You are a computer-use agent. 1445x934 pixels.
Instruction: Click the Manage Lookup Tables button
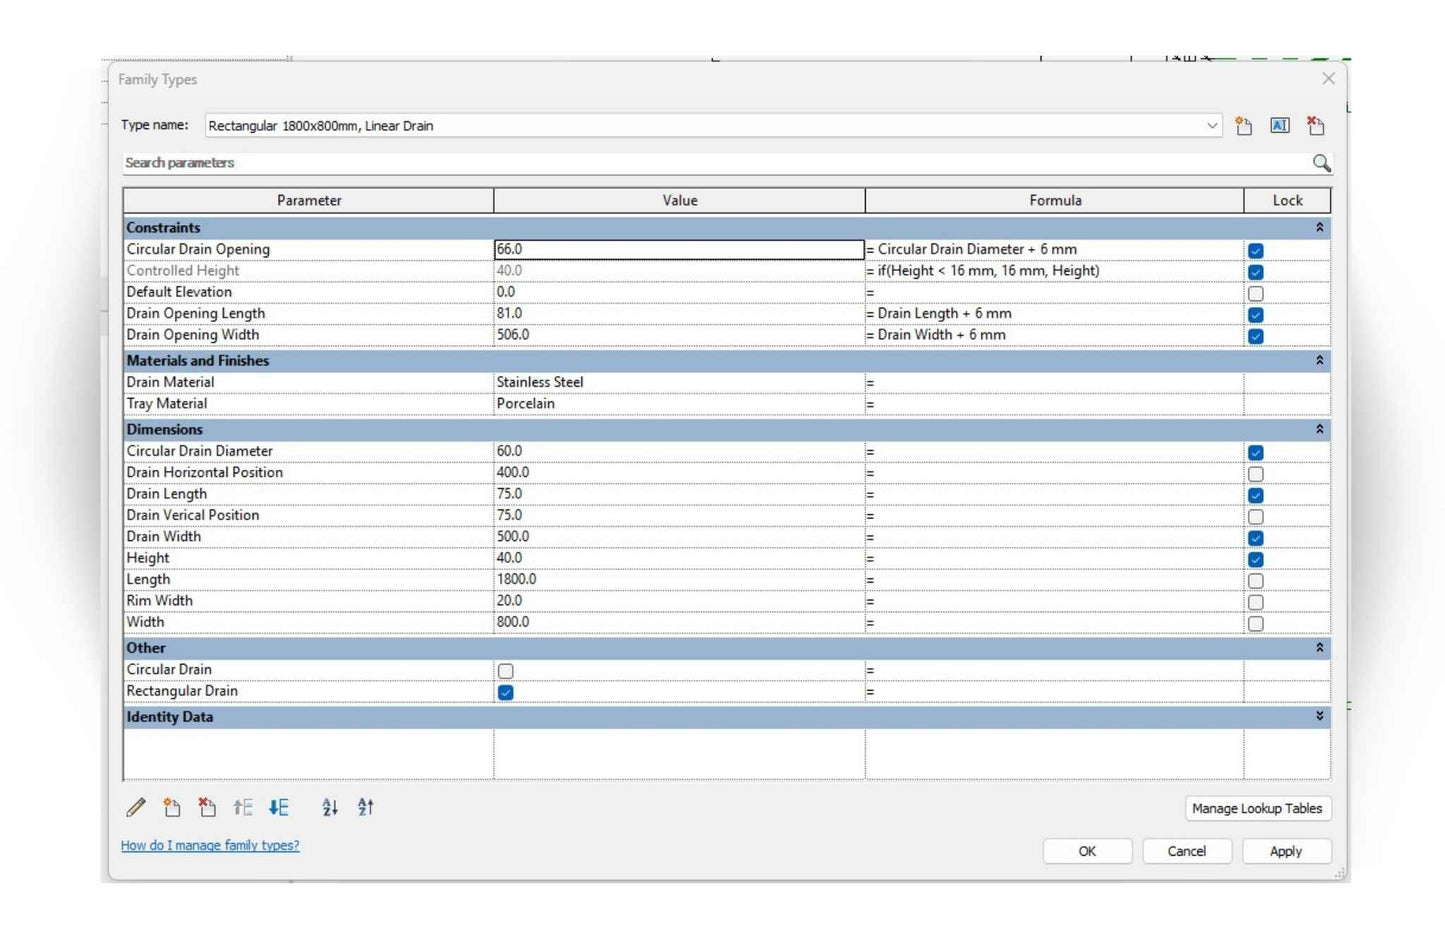tap(1257, 808)
